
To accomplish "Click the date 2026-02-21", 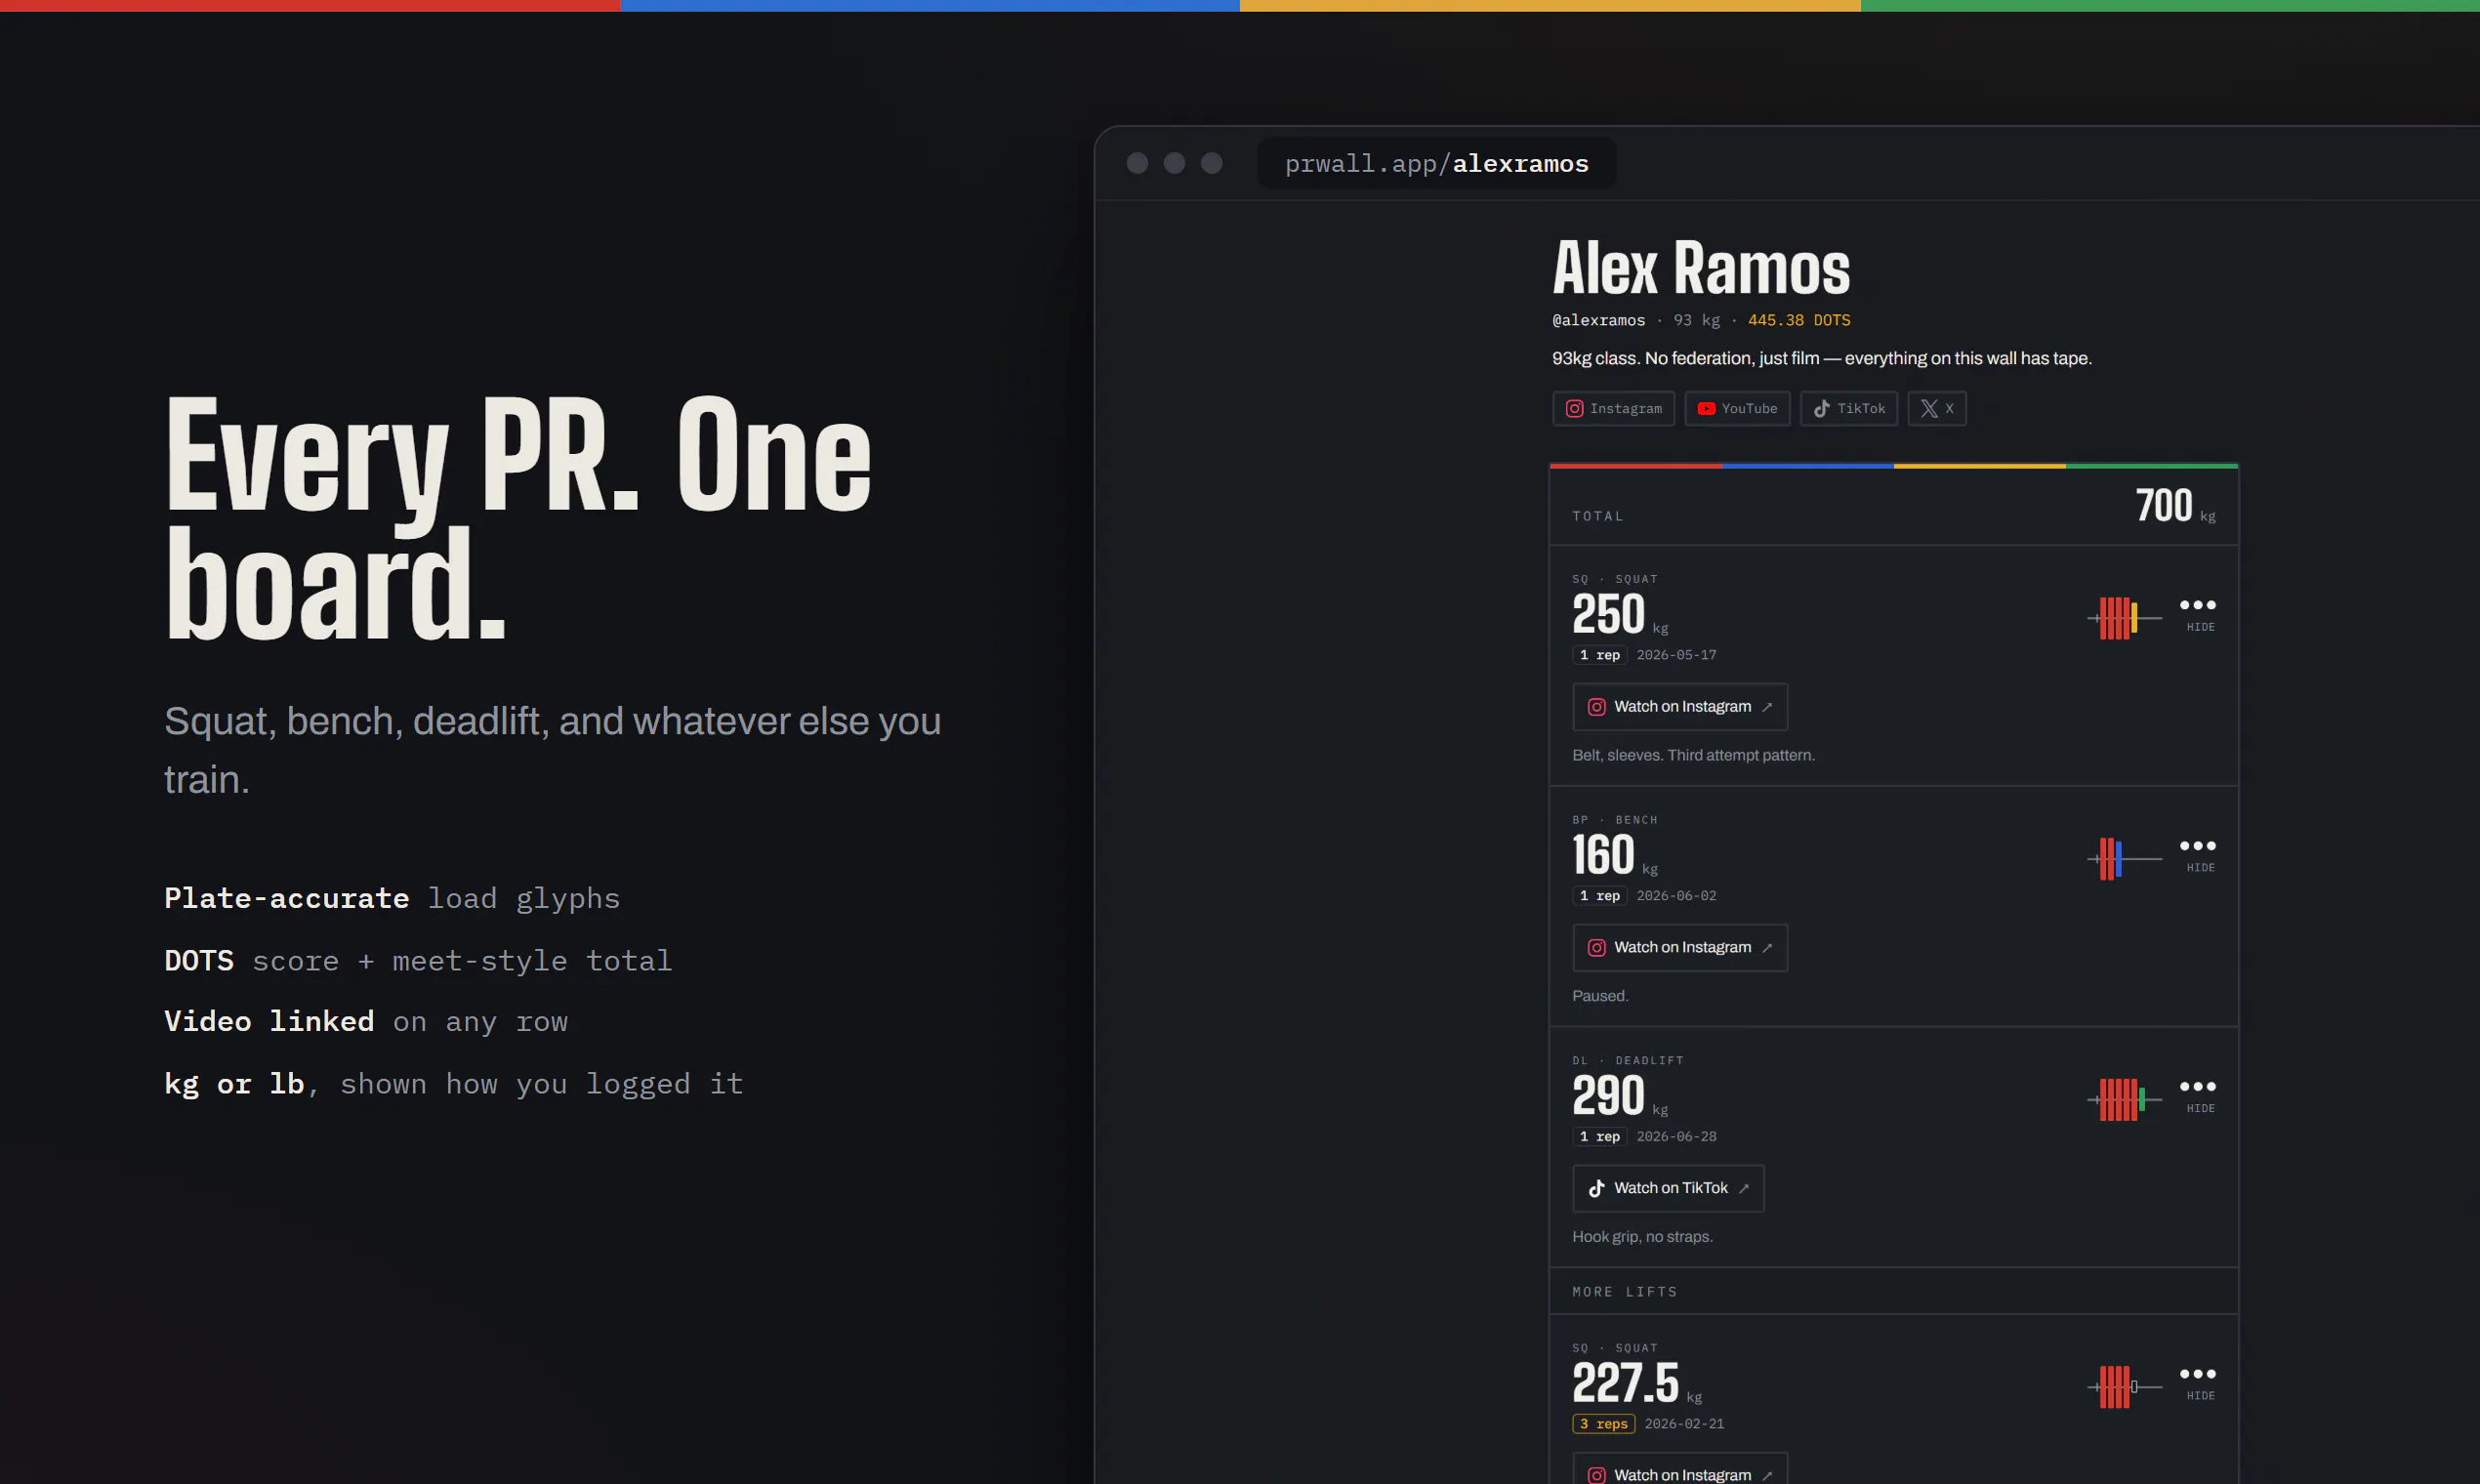I will 1684,1424.
